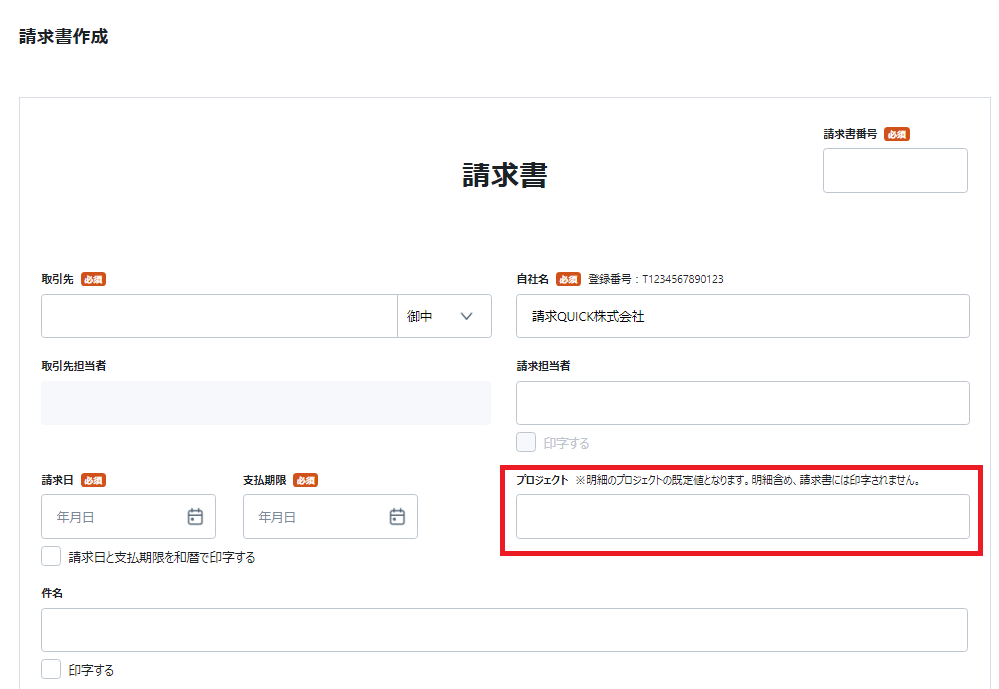
Task: Open the 支払期限 calendar picker icon
Action: point(397,516)
